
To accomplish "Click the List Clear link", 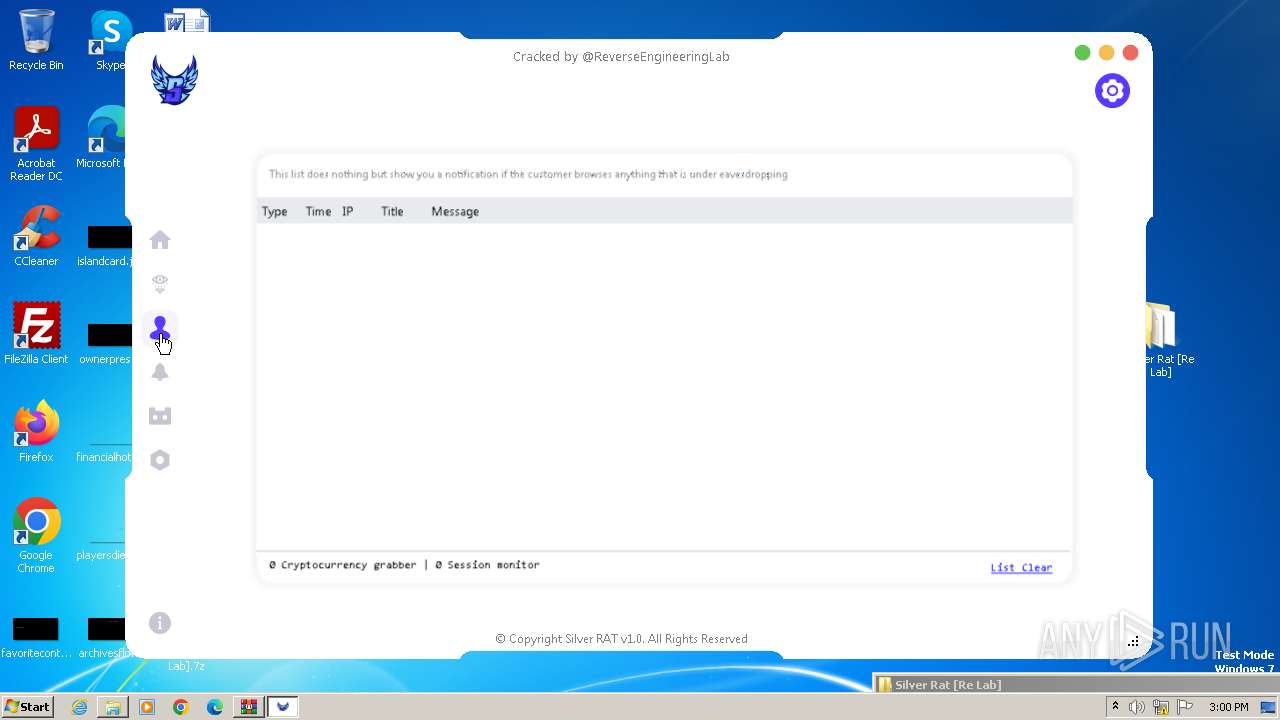I will click(1021, 567).
